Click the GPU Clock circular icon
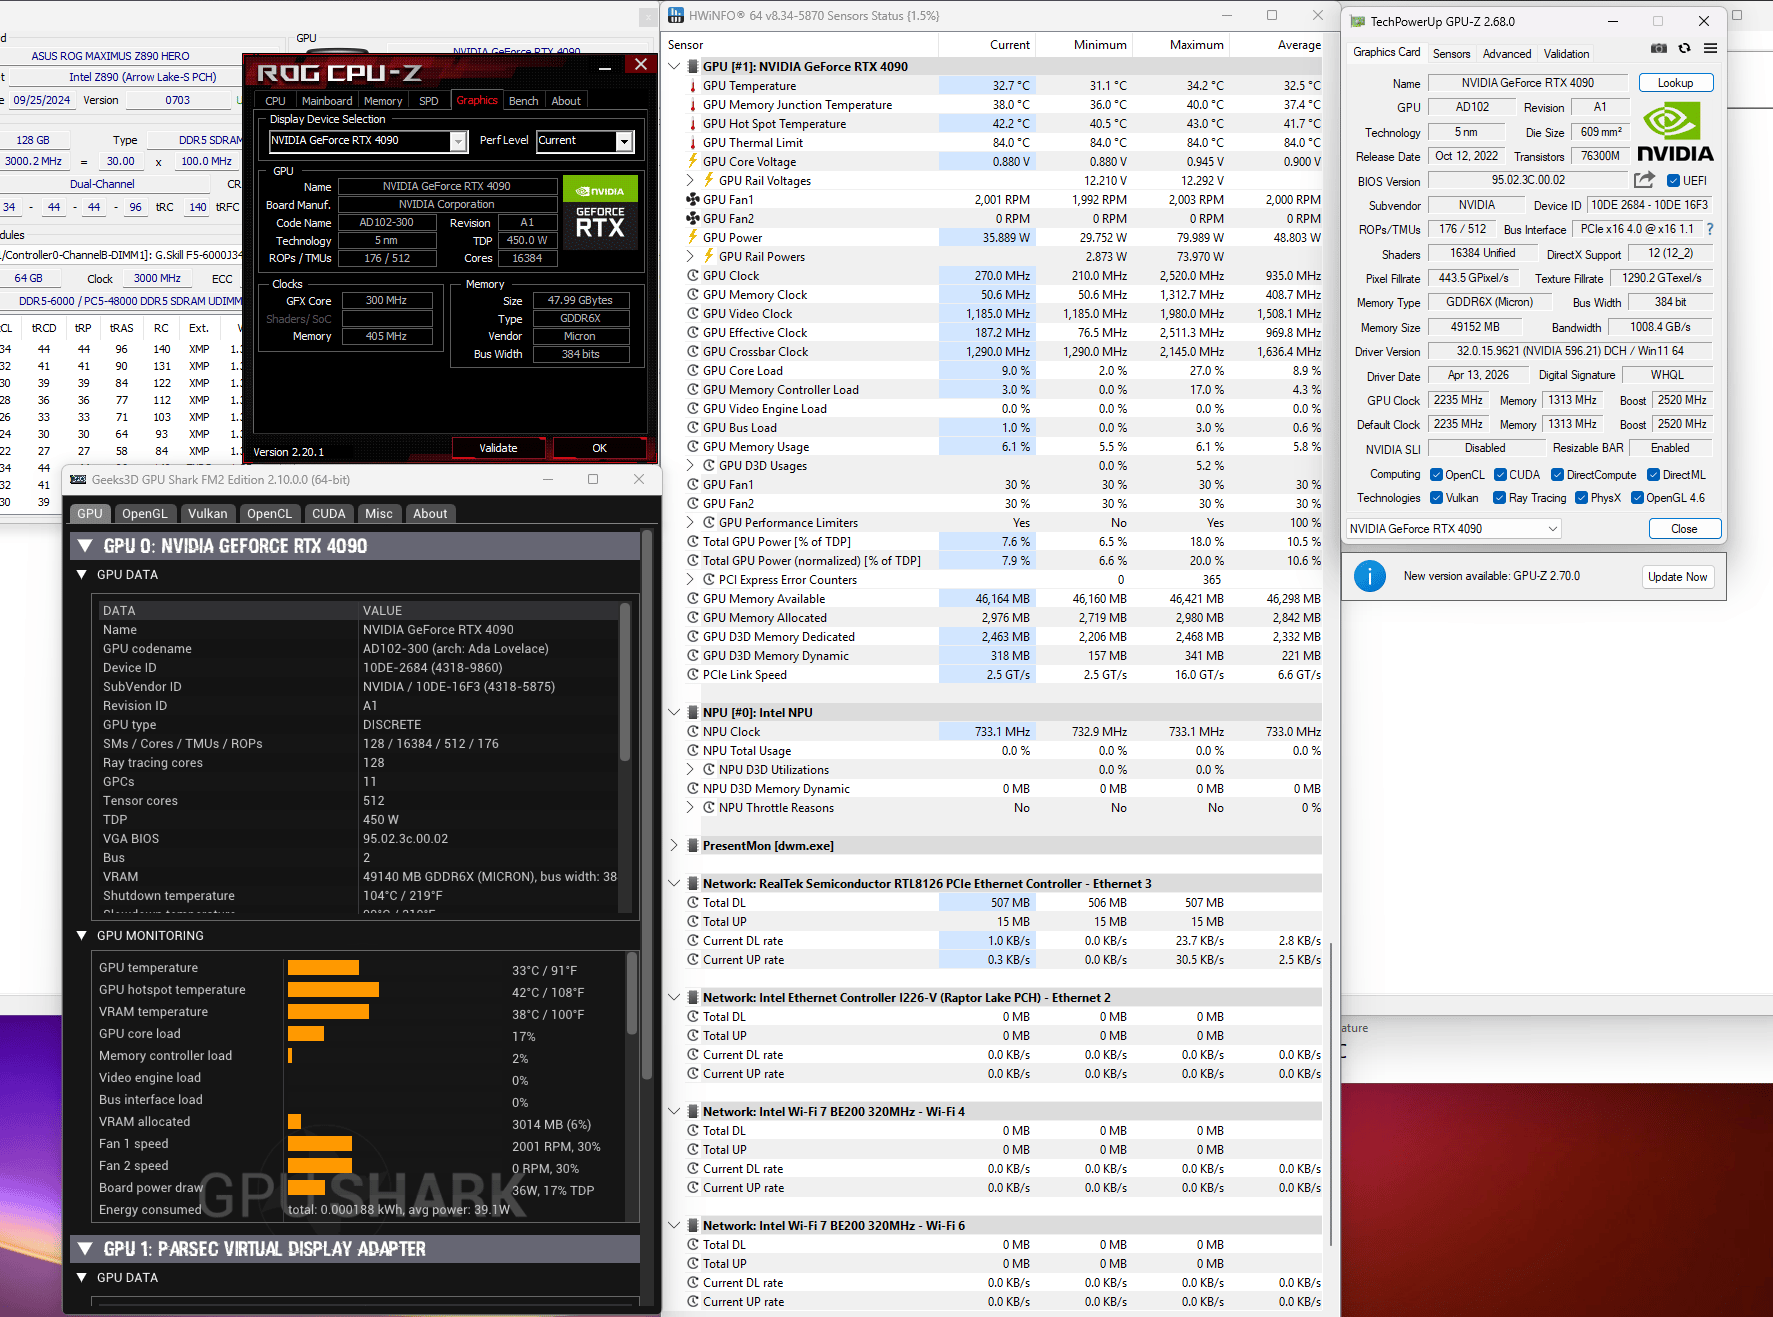Viewport: 1773px width, 1317px height. coord(692,276)
